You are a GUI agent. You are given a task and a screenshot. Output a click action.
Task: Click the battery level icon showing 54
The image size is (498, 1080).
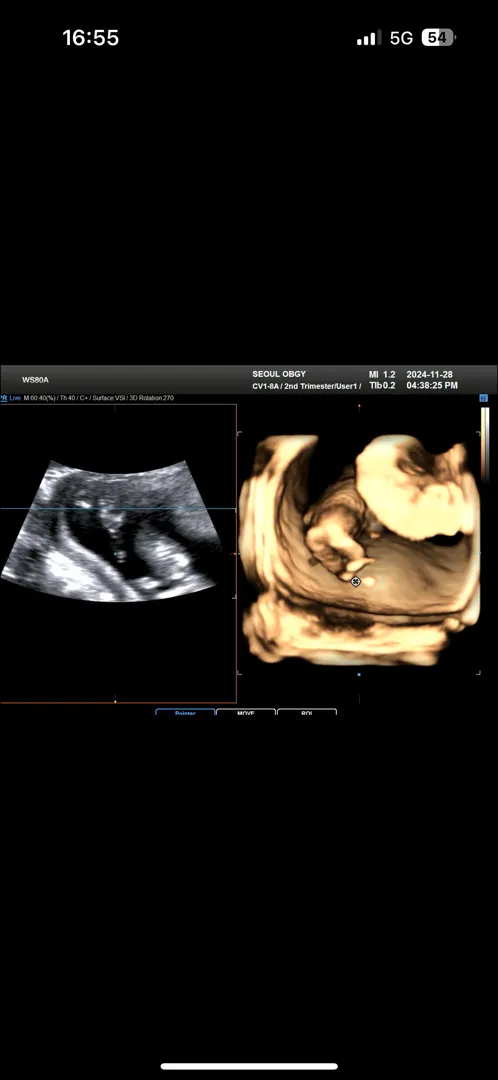pos(438,38)
